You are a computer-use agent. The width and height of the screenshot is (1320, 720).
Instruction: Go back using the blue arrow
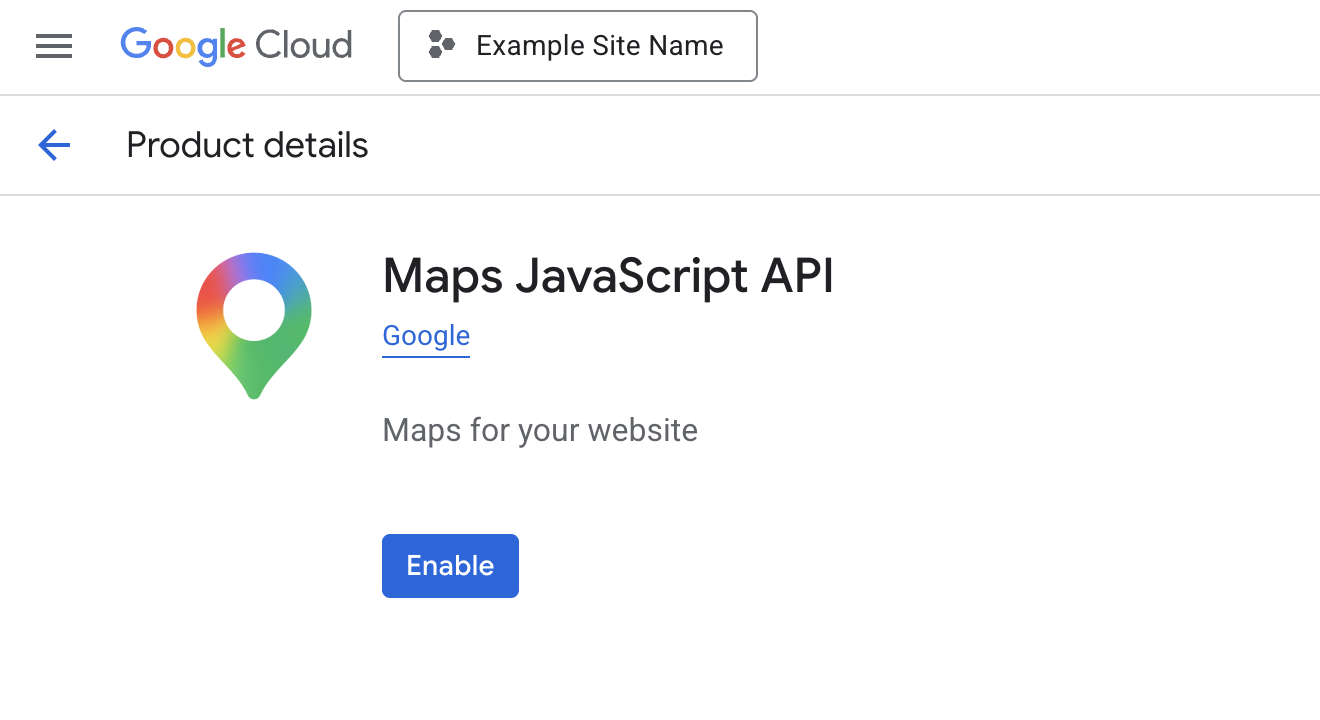tap(54, 146)
